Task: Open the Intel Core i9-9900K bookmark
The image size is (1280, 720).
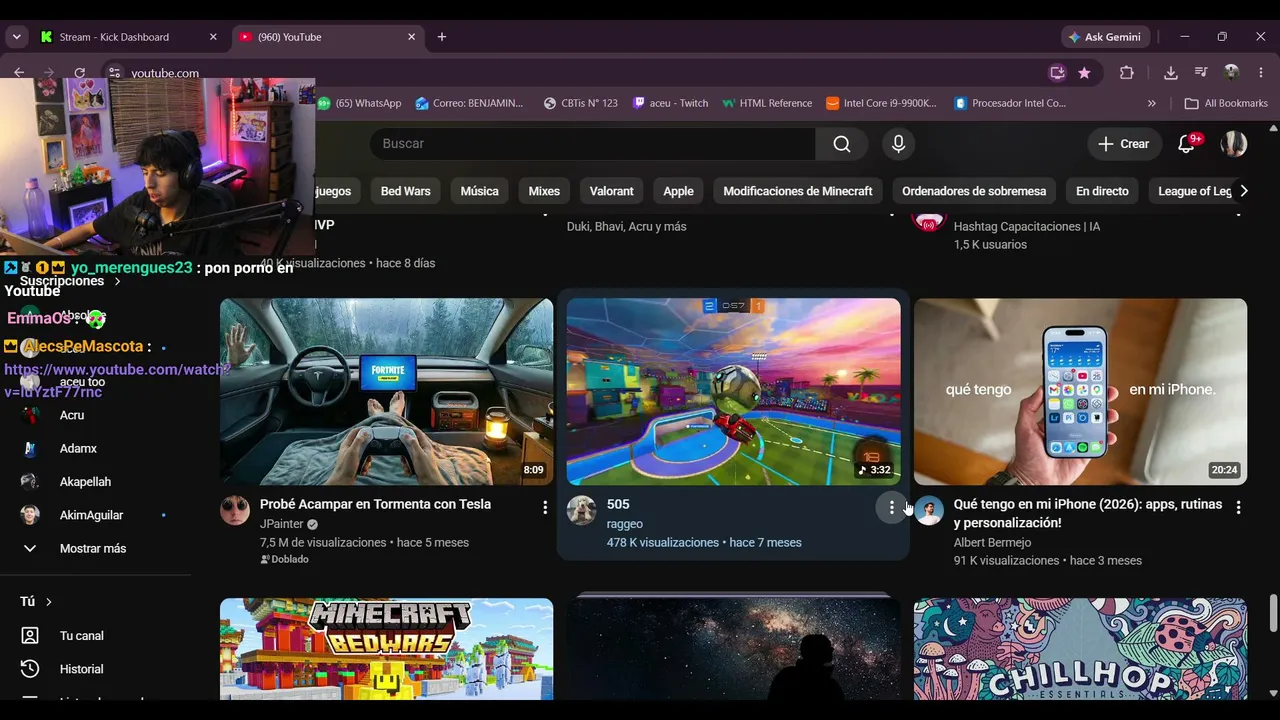Action: click(x=882, y=103)
